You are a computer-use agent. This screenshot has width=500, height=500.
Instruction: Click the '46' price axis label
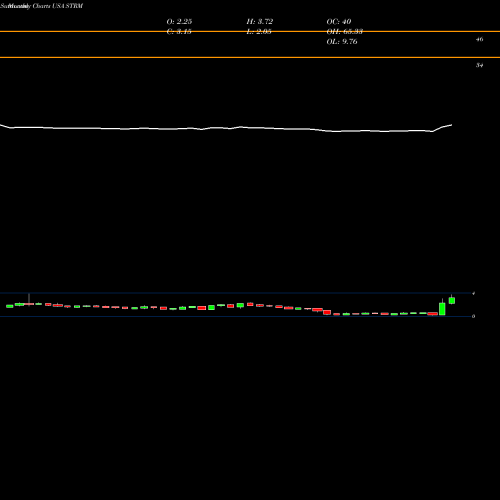pyautogui.click(x=479, y=39)
